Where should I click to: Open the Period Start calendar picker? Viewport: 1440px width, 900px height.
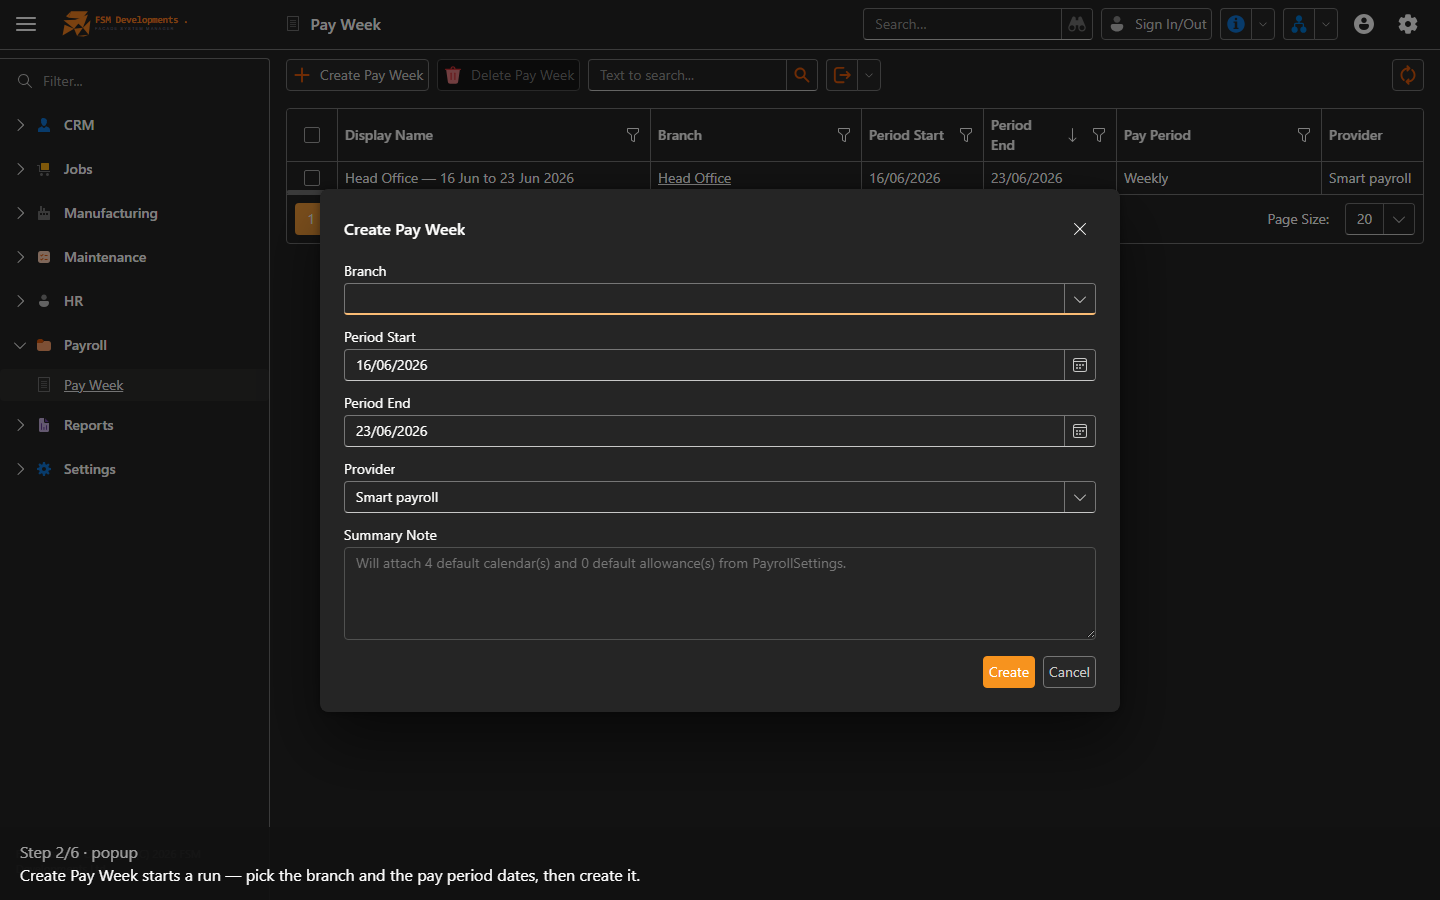click(1080, 365)
